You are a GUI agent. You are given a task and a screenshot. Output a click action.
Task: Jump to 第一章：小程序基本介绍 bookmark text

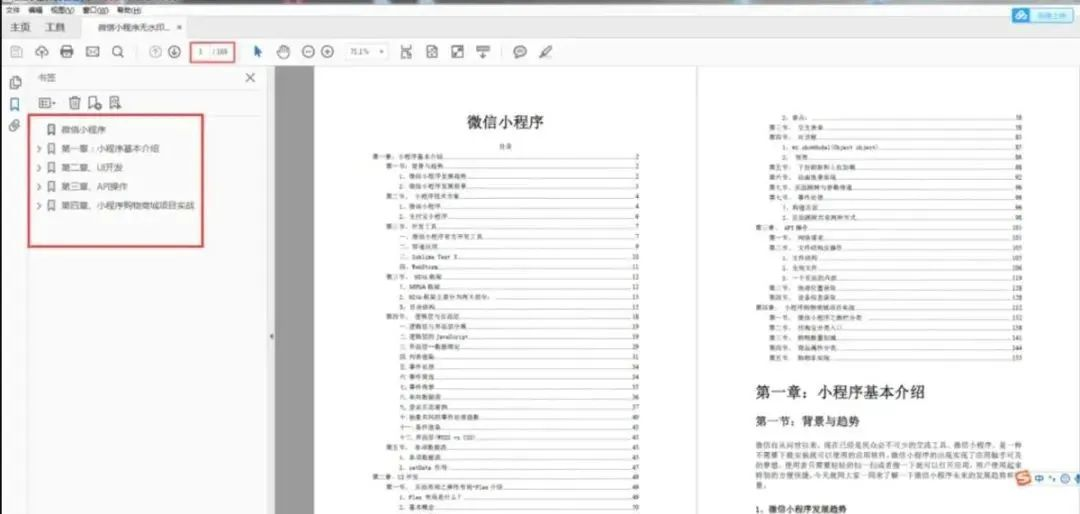click(x=110, y=148)
